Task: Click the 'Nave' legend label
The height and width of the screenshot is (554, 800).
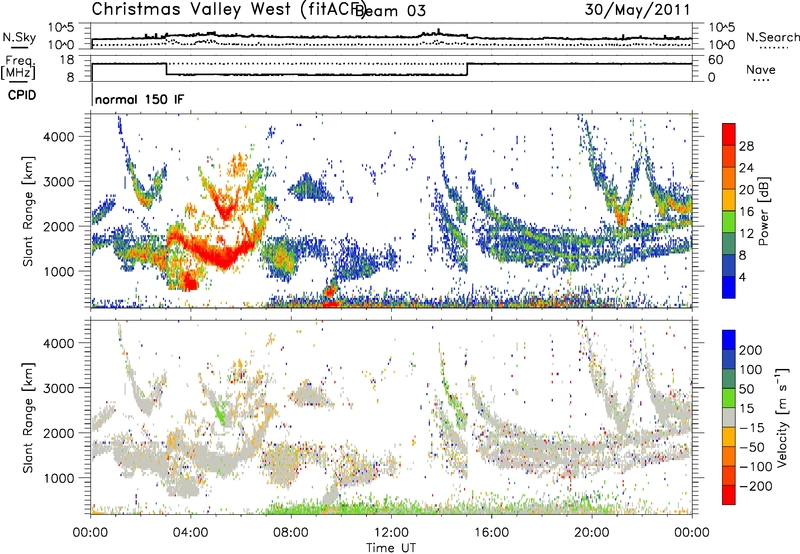Action: [x=761, y=70]
